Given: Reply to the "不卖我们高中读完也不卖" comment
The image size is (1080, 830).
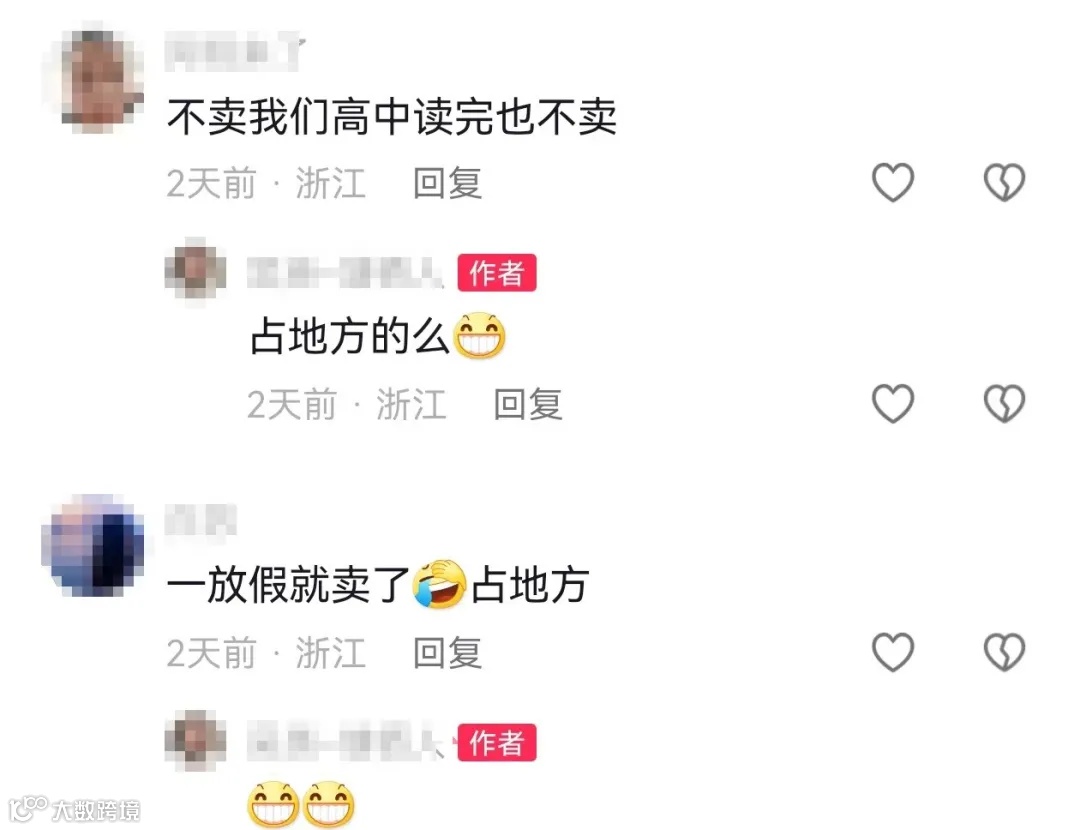Looking at the screenshot, I should (x=447, y=183).
